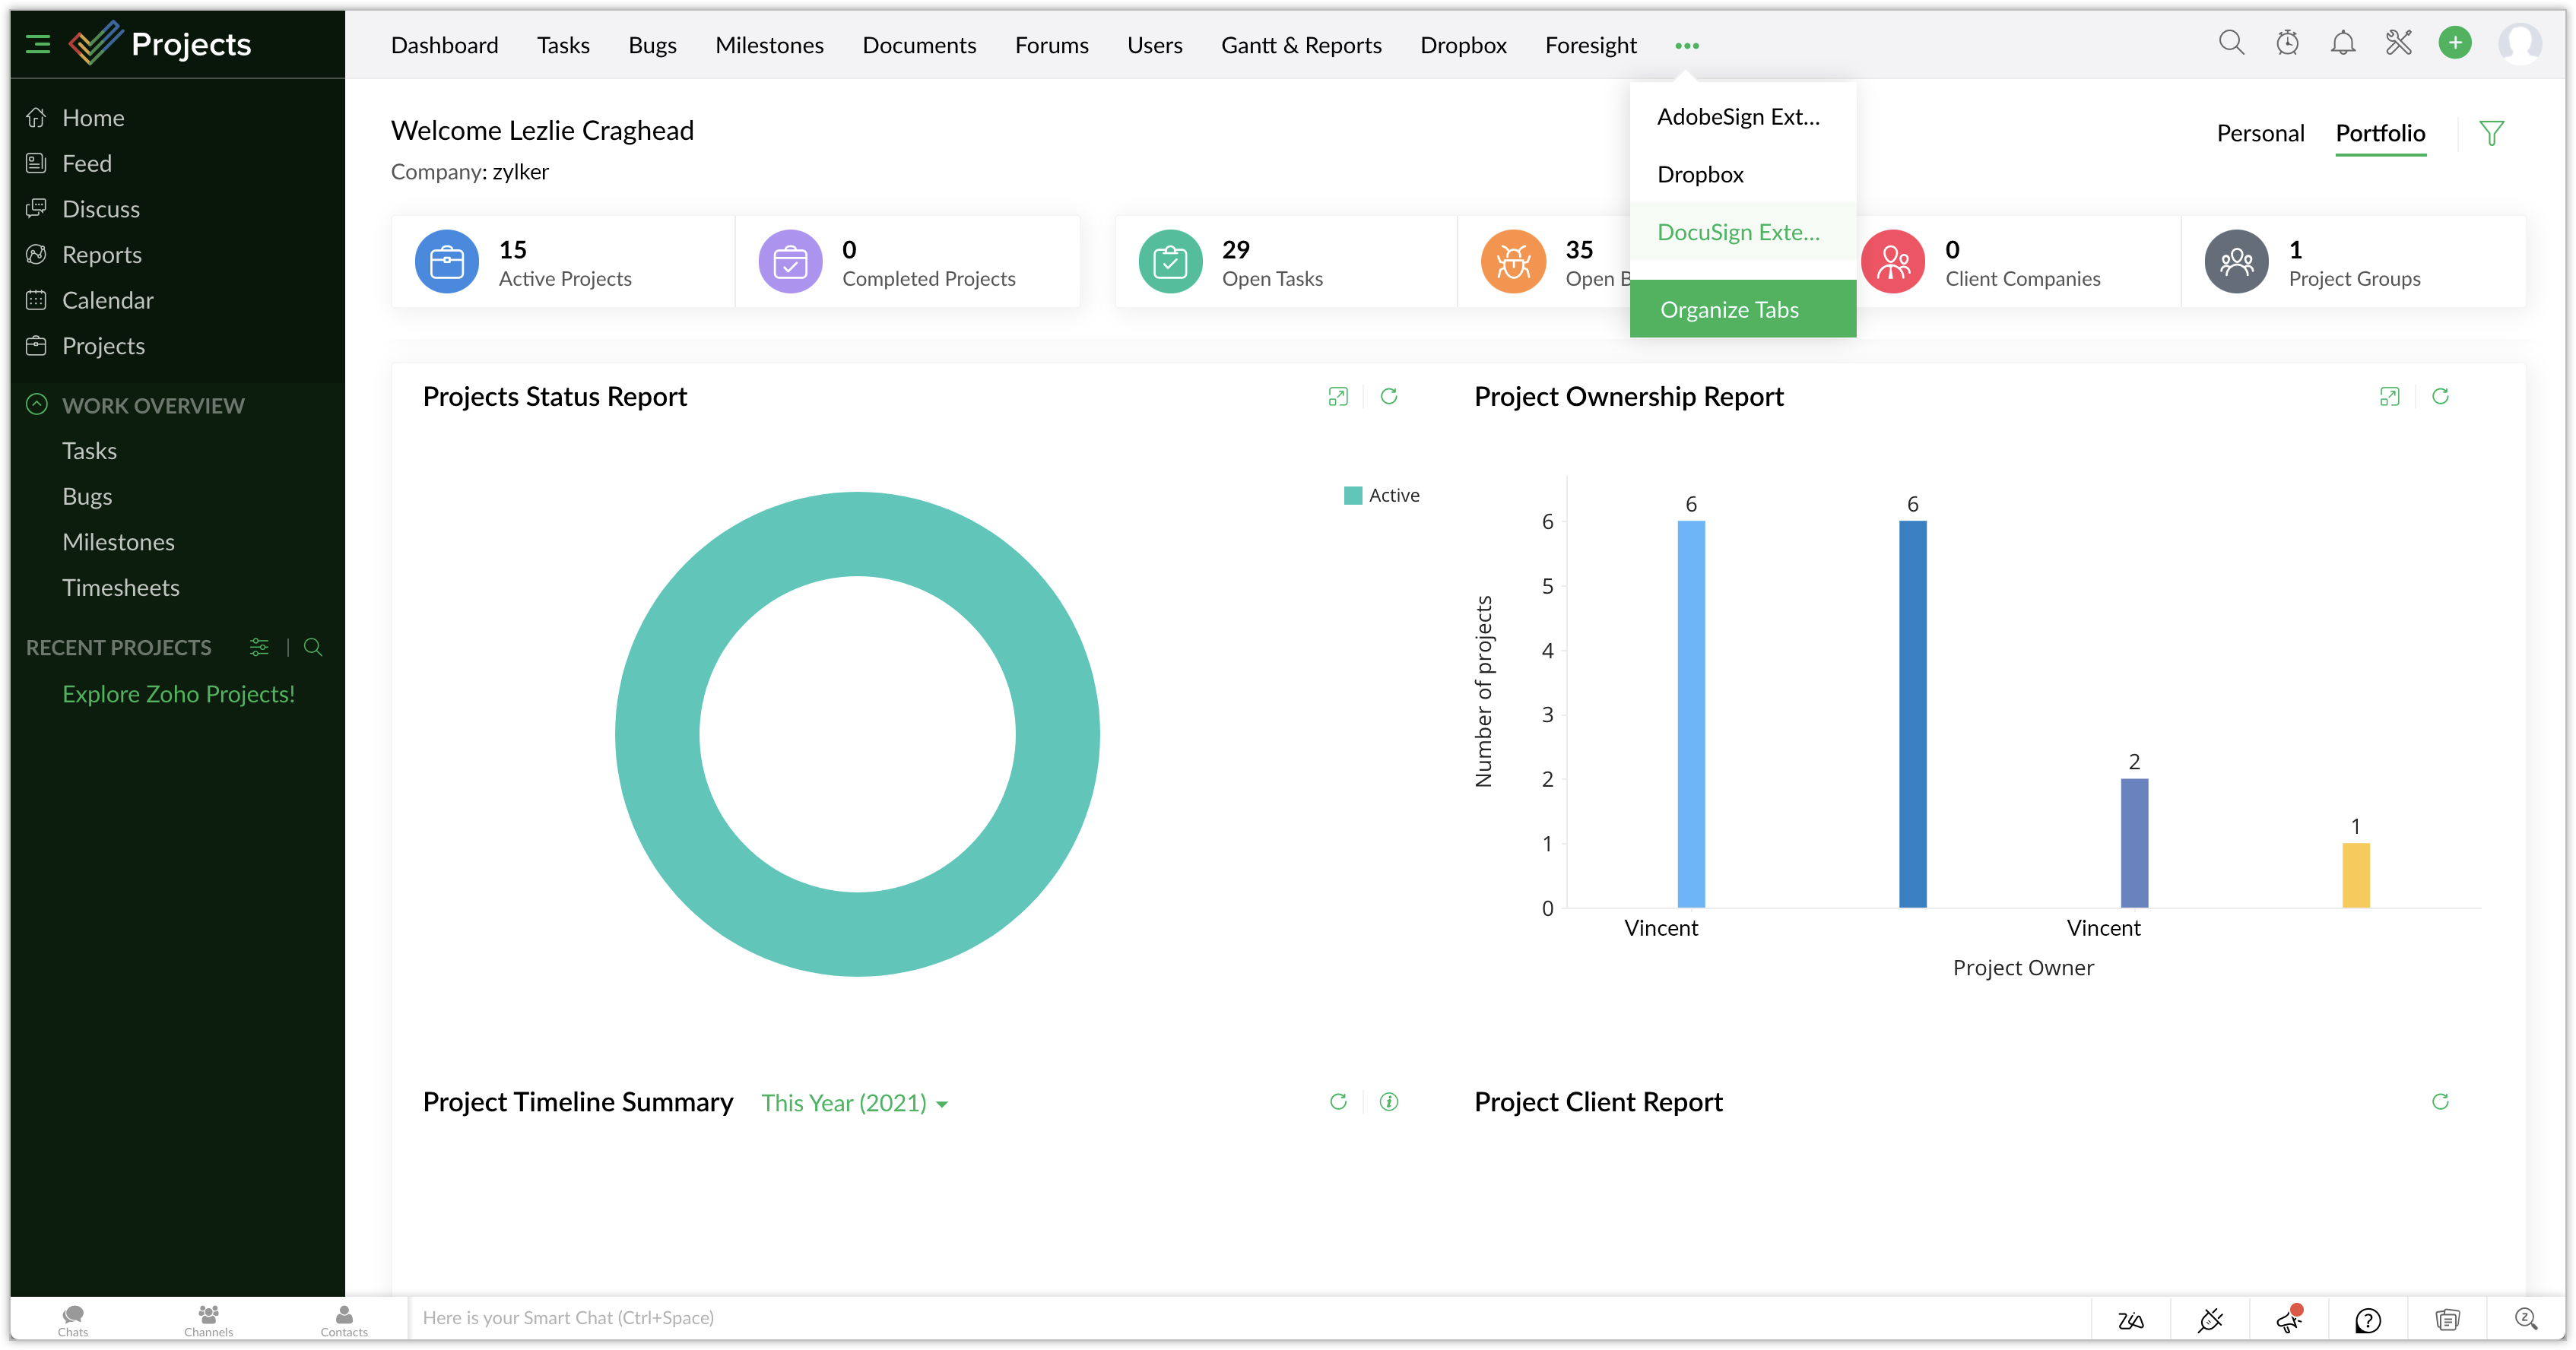The image size is (2576, 1350).
Task: Toggle the hamburger sidebar menu
Action: [x=38, y=44]
